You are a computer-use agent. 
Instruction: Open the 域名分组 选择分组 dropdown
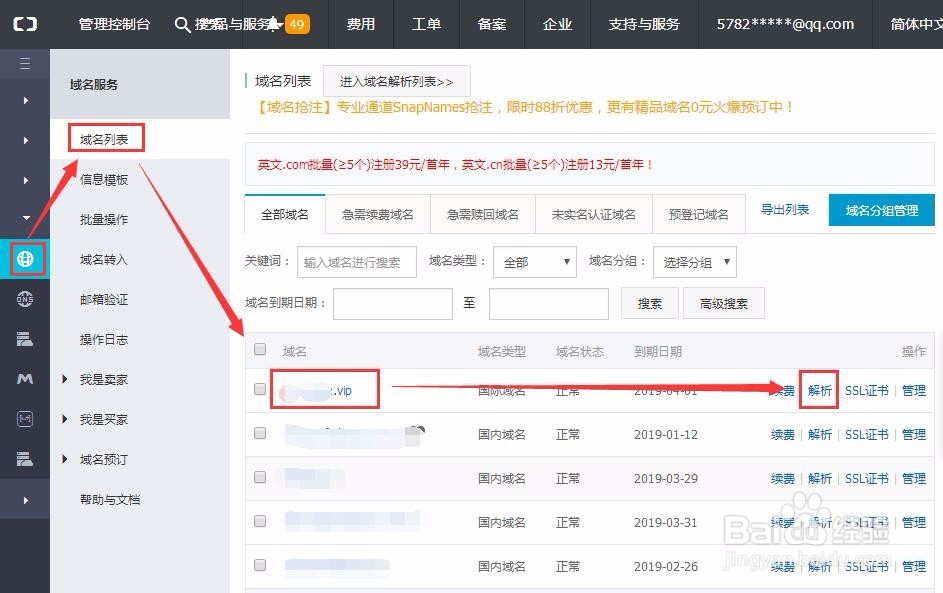694,262
